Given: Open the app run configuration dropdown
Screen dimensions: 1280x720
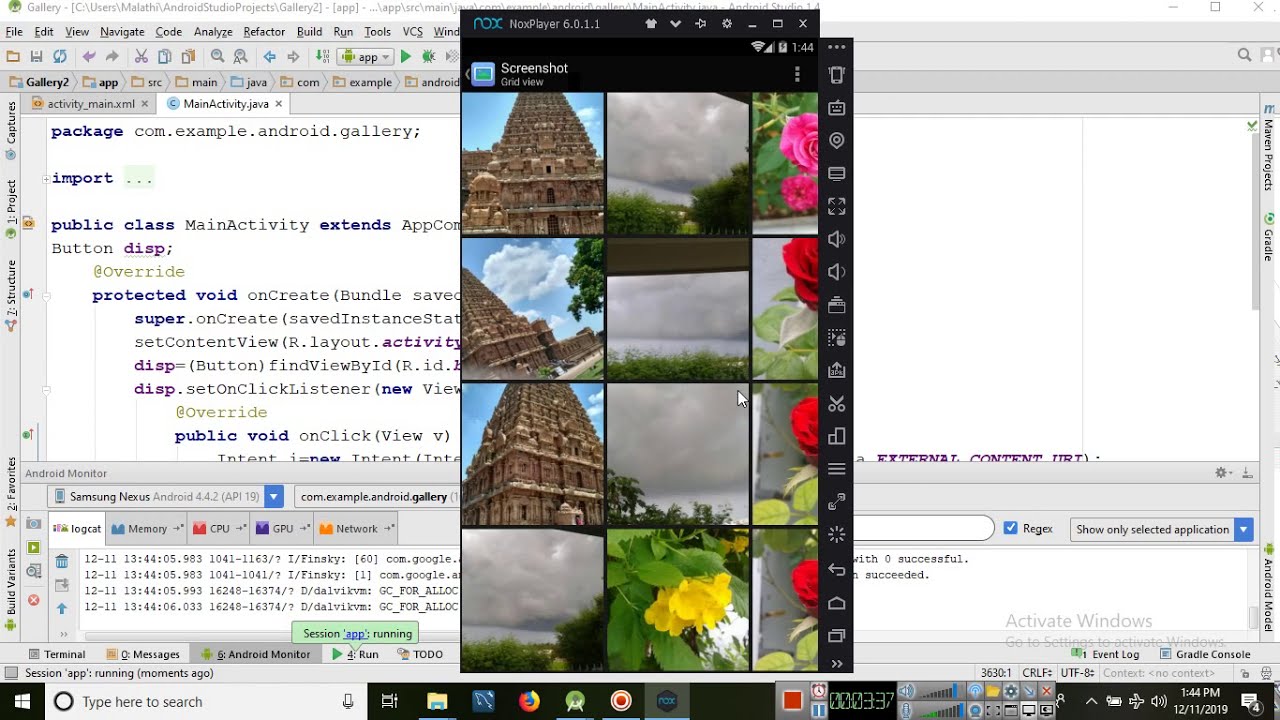Looking at the screenshot, I should pos(364,57).
